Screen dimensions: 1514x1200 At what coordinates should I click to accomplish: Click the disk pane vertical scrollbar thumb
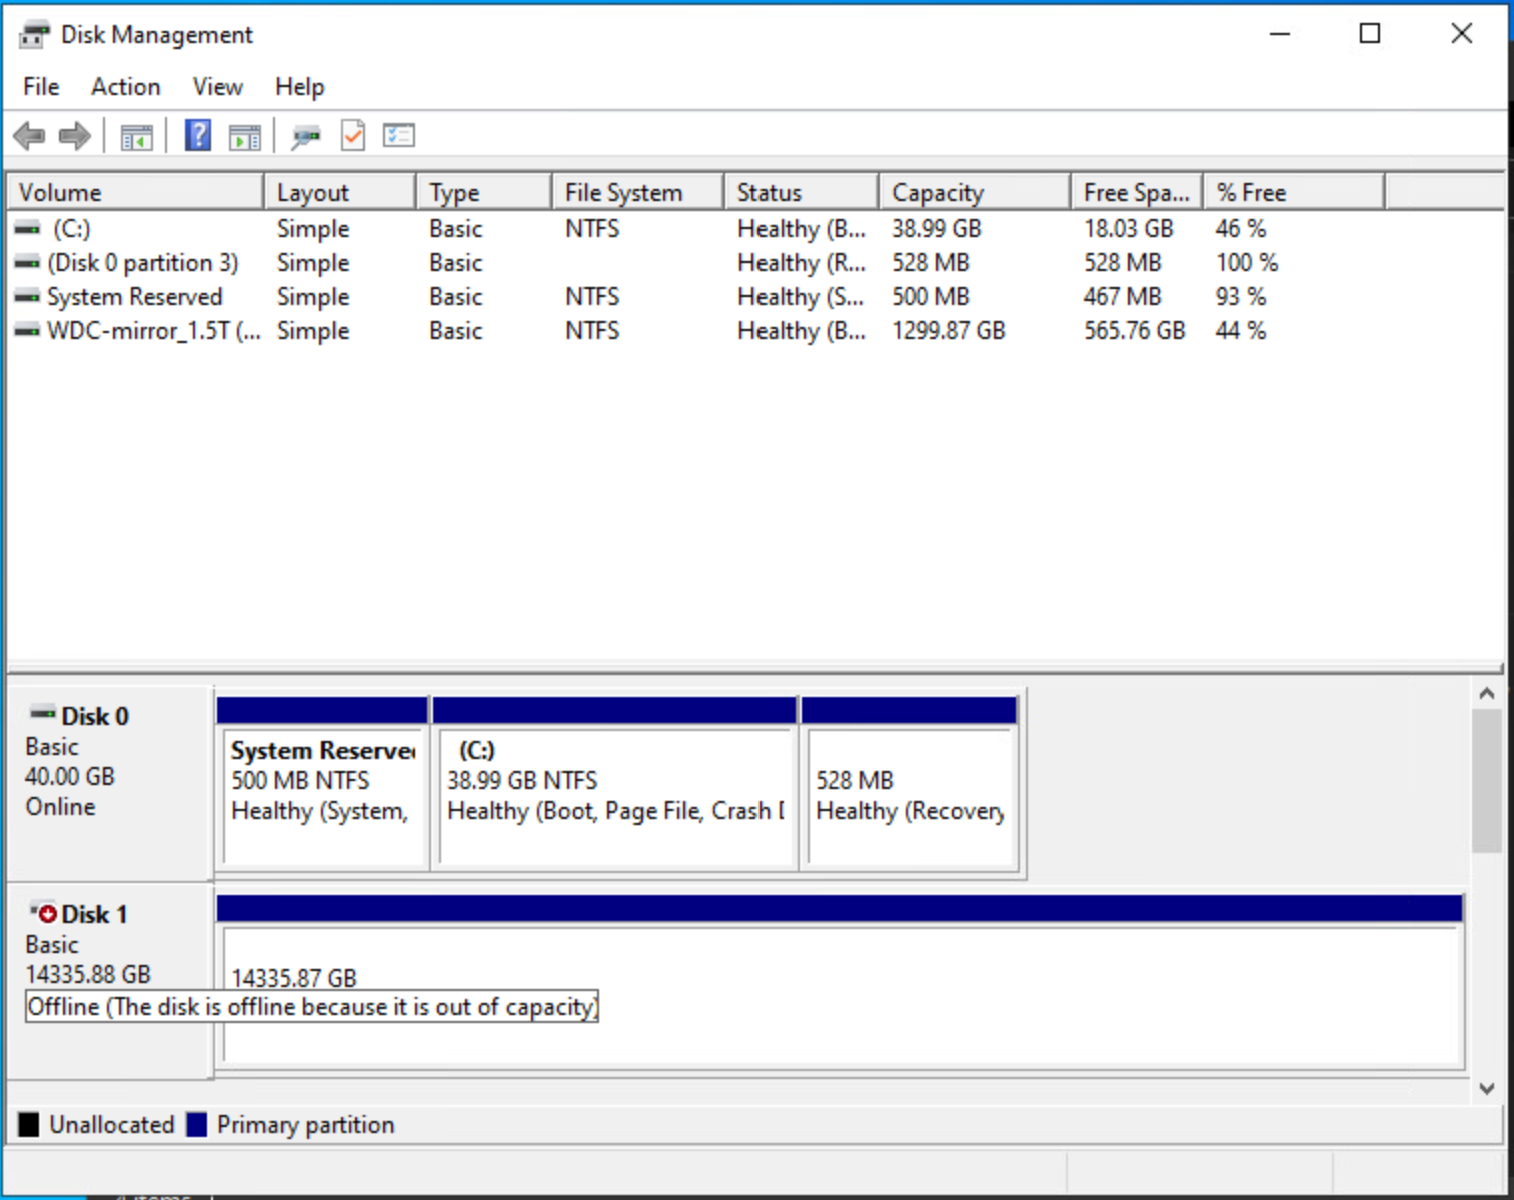pyautogui.click(x=1487, y=780)
